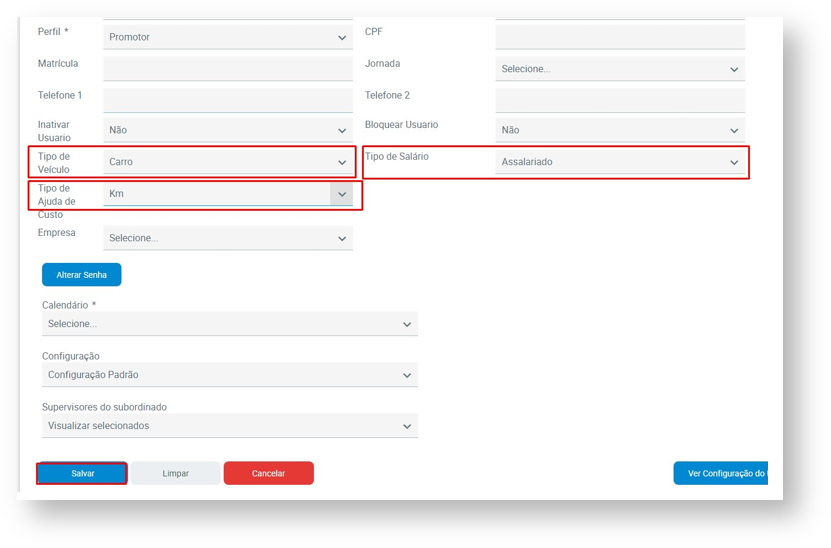Click the Supervisores do subordinado label

(x=104, y=407)
